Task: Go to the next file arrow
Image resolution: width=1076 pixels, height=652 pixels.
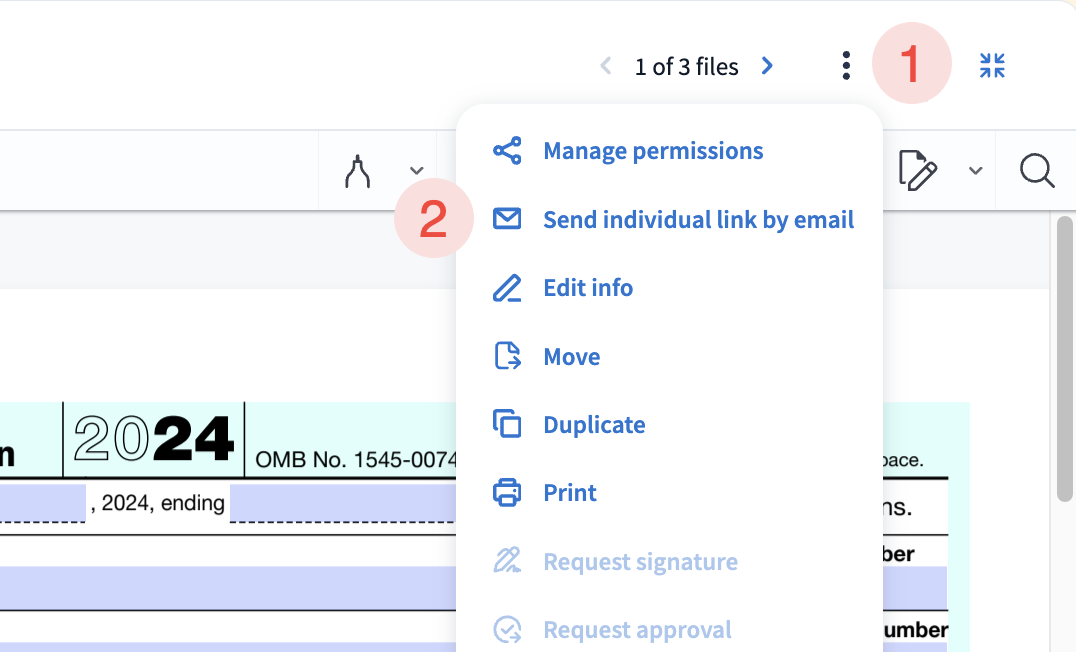Action: pyautogui.click(x=767, y=66)
